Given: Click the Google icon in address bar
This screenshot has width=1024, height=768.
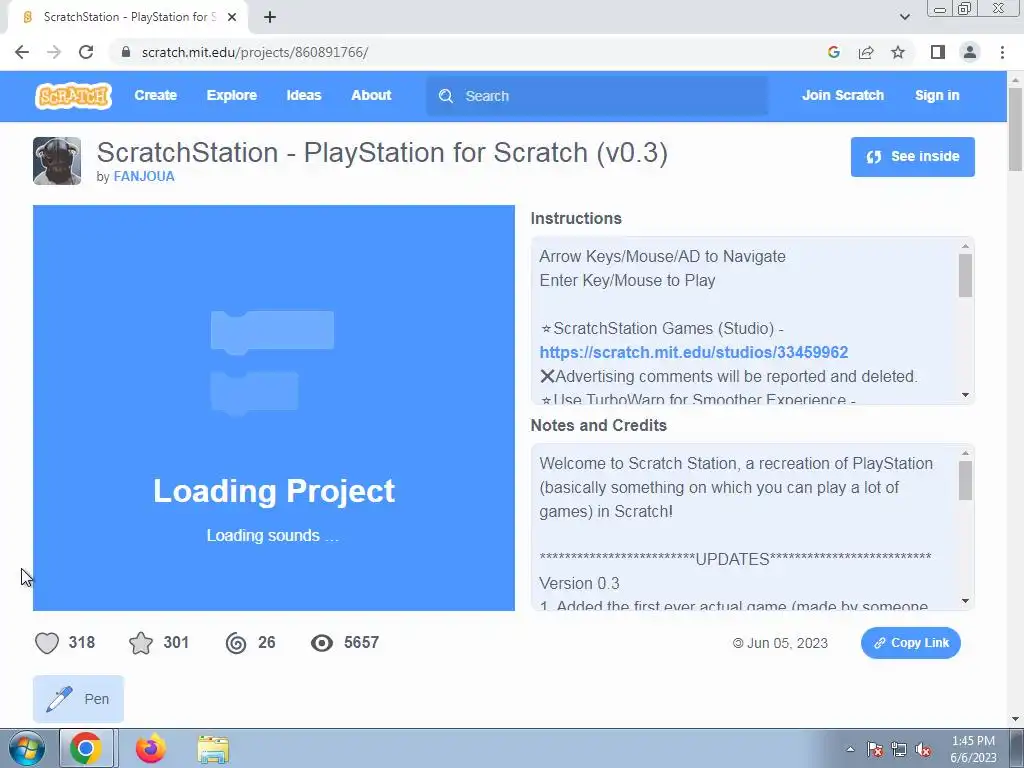Looking at the screenshot, I should 833,52.
